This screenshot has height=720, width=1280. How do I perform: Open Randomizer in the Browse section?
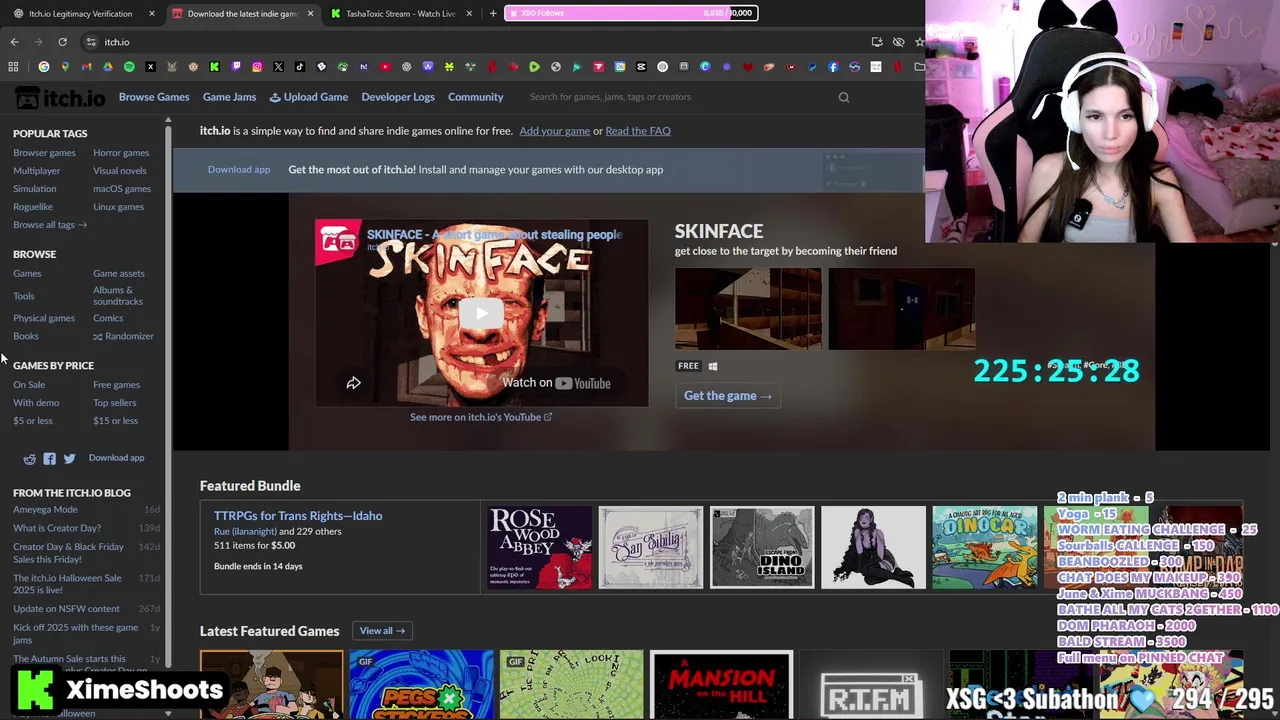(x=123, y=336)
